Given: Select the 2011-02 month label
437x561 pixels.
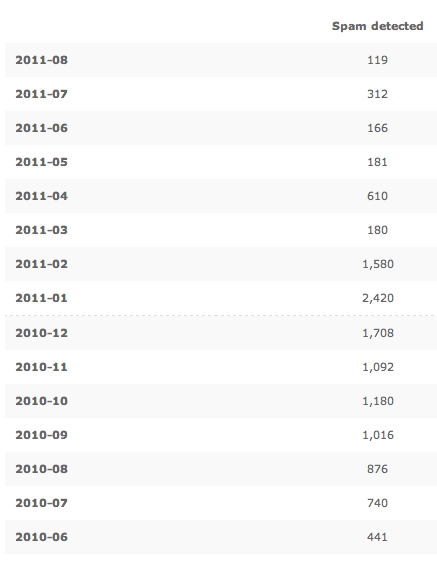Looking at the screenshot, I should point(42,264).
